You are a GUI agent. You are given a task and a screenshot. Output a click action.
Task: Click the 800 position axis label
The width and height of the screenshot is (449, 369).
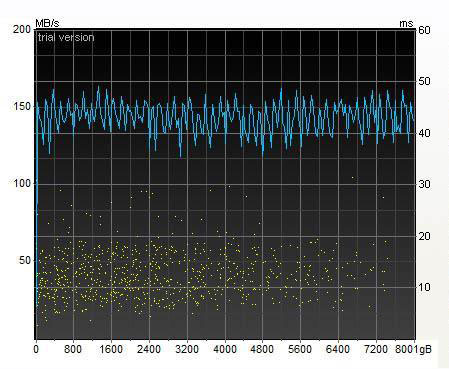pyautogui.click(x=73, y=349)
